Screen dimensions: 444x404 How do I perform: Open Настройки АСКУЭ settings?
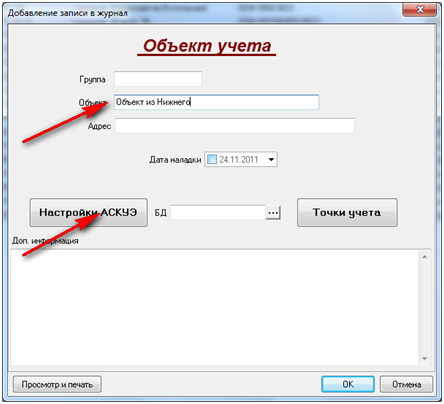click(89, 213)
